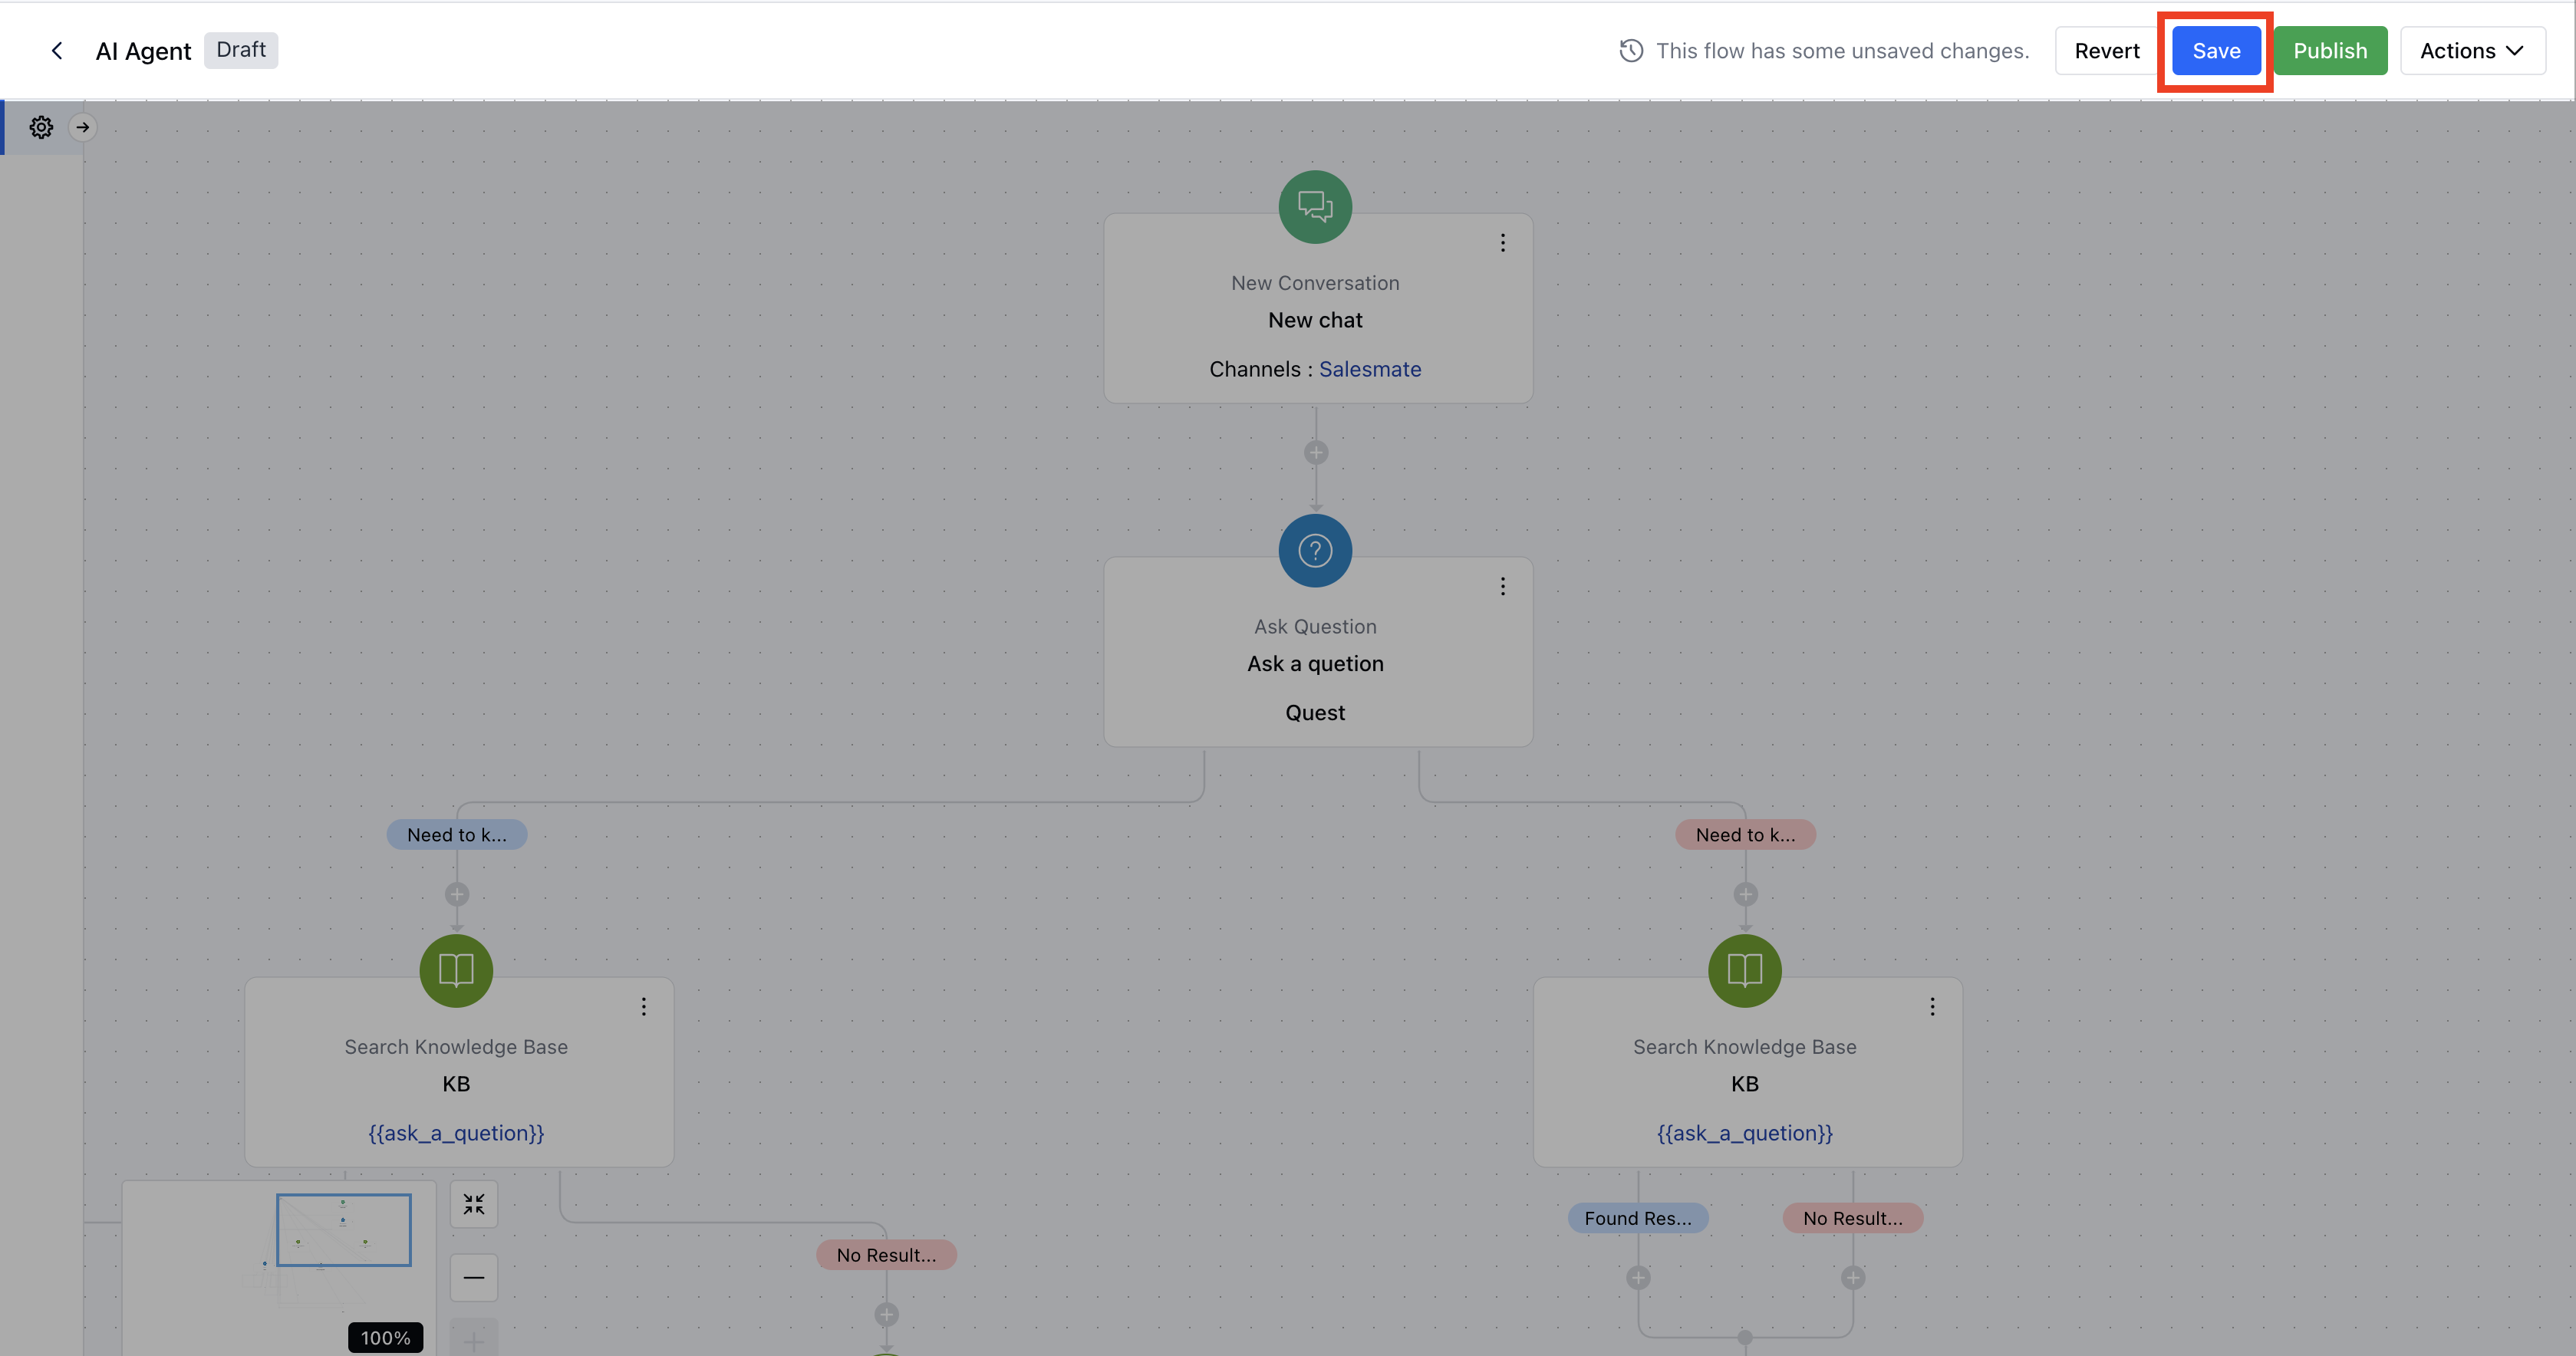Revert unsaved changes
Viewport: 2576px width, 1356px height.
2106,50
